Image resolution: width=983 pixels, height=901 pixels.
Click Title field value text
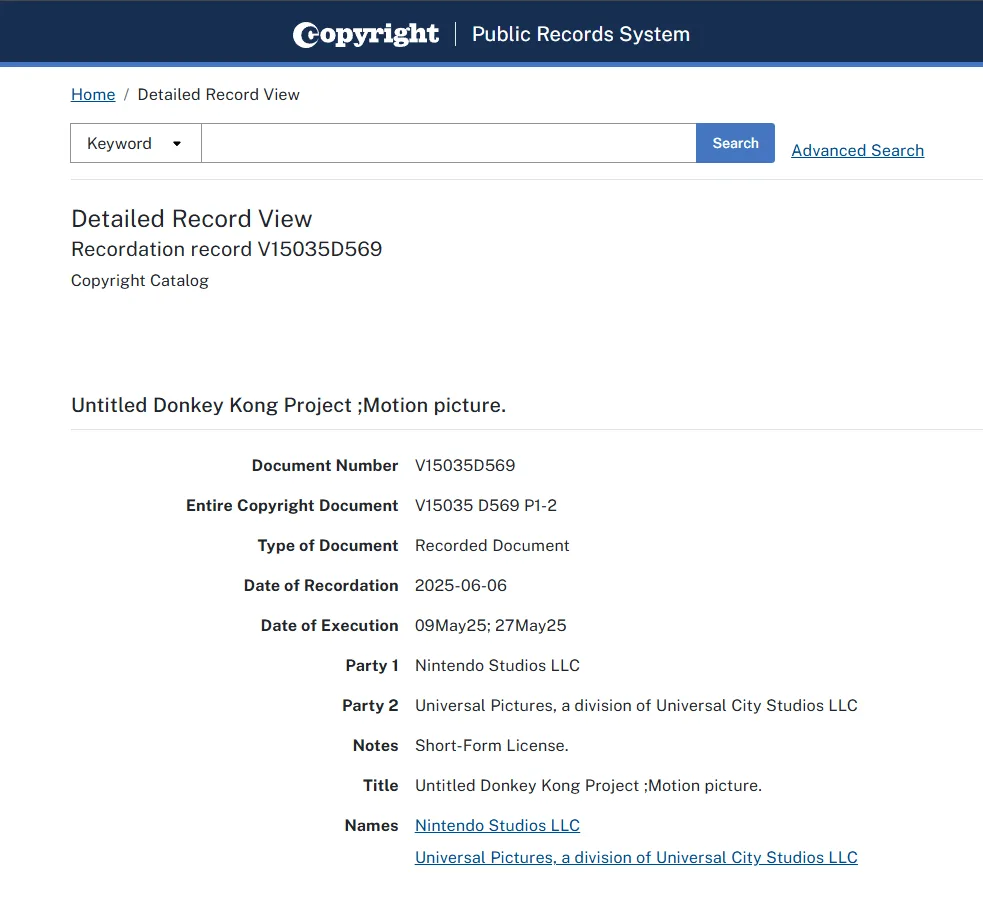[588, 786]
